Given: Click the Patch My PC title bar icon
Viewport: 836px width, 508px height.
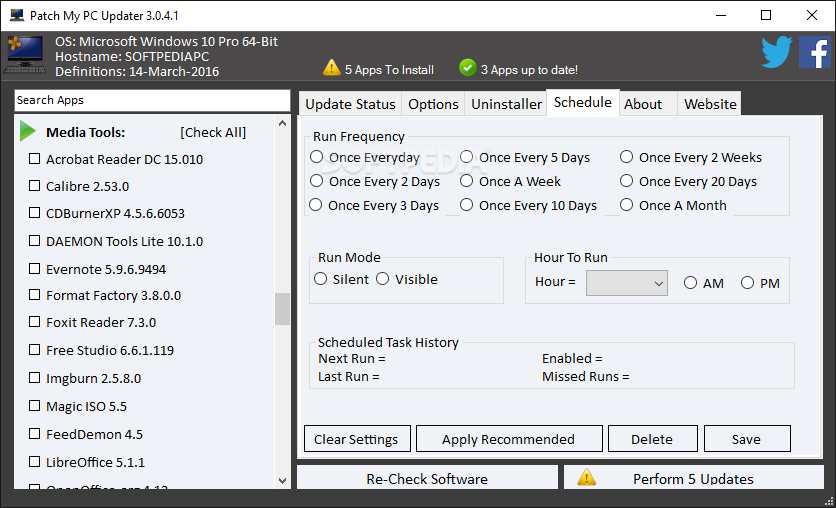Looking at the screenshot, I should 17,15.
